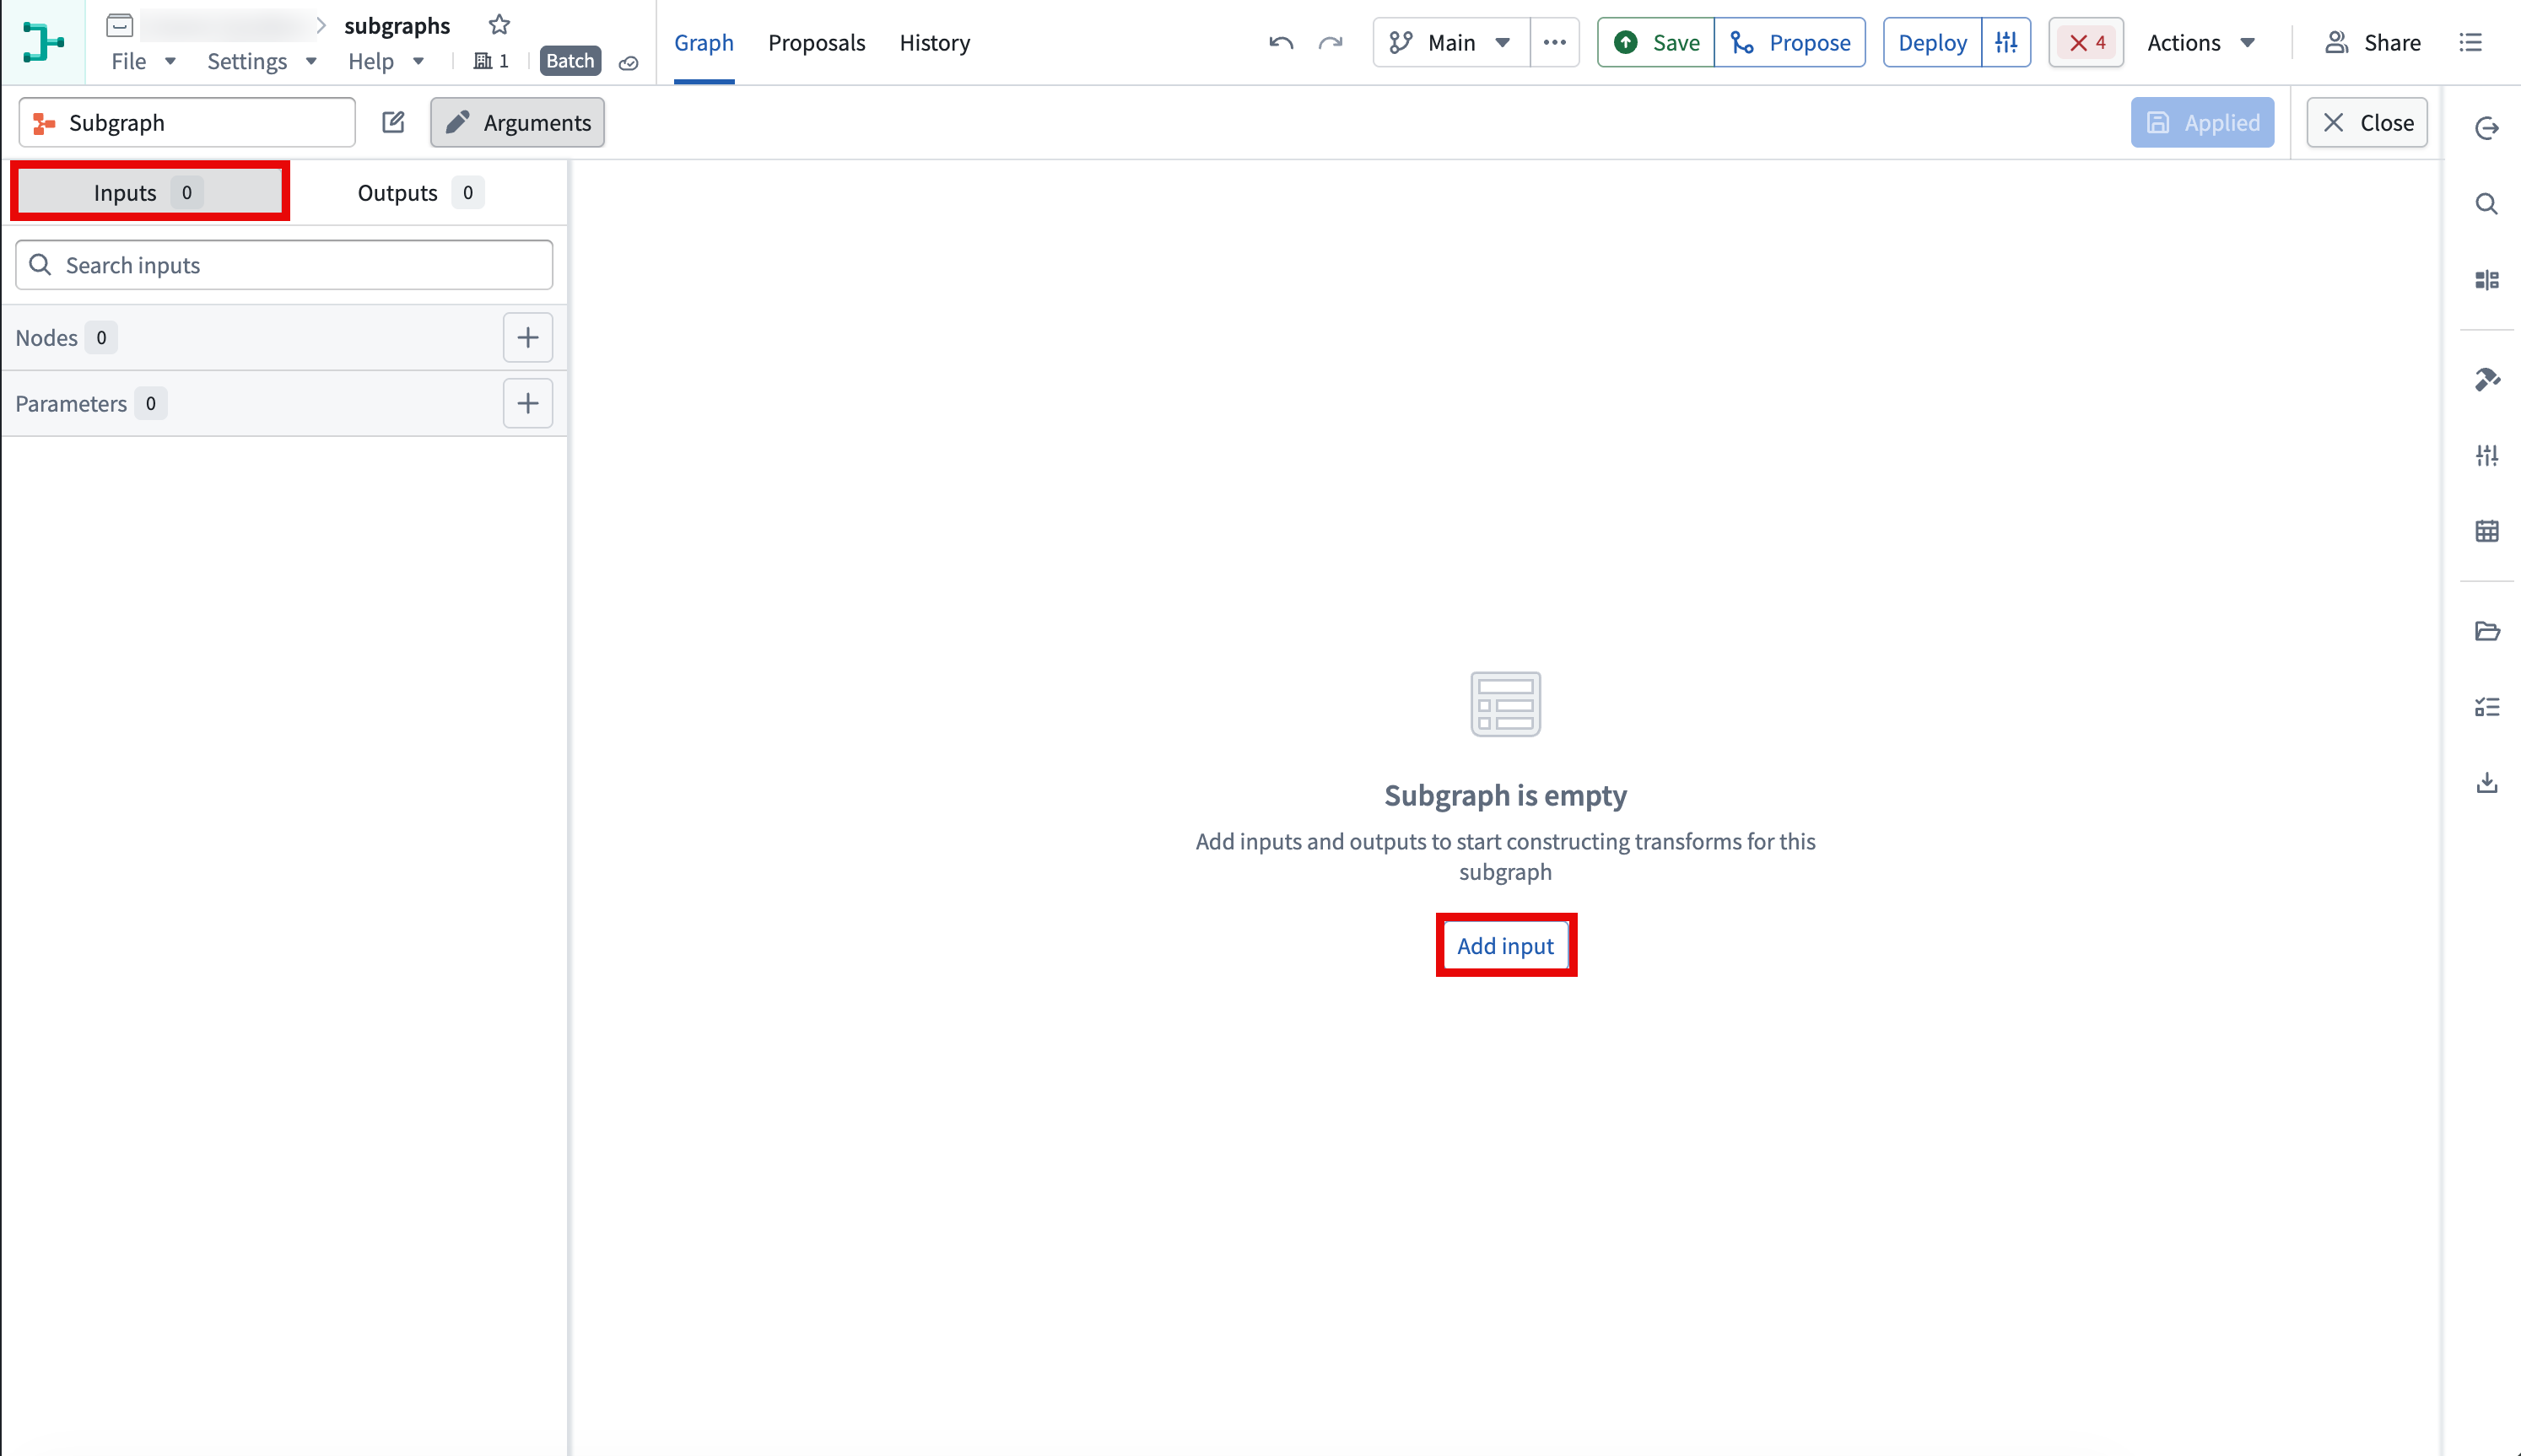Click the download icon in right sidebar
The width and height of the screenshot is (2521, 1456).
(2486, 782)
